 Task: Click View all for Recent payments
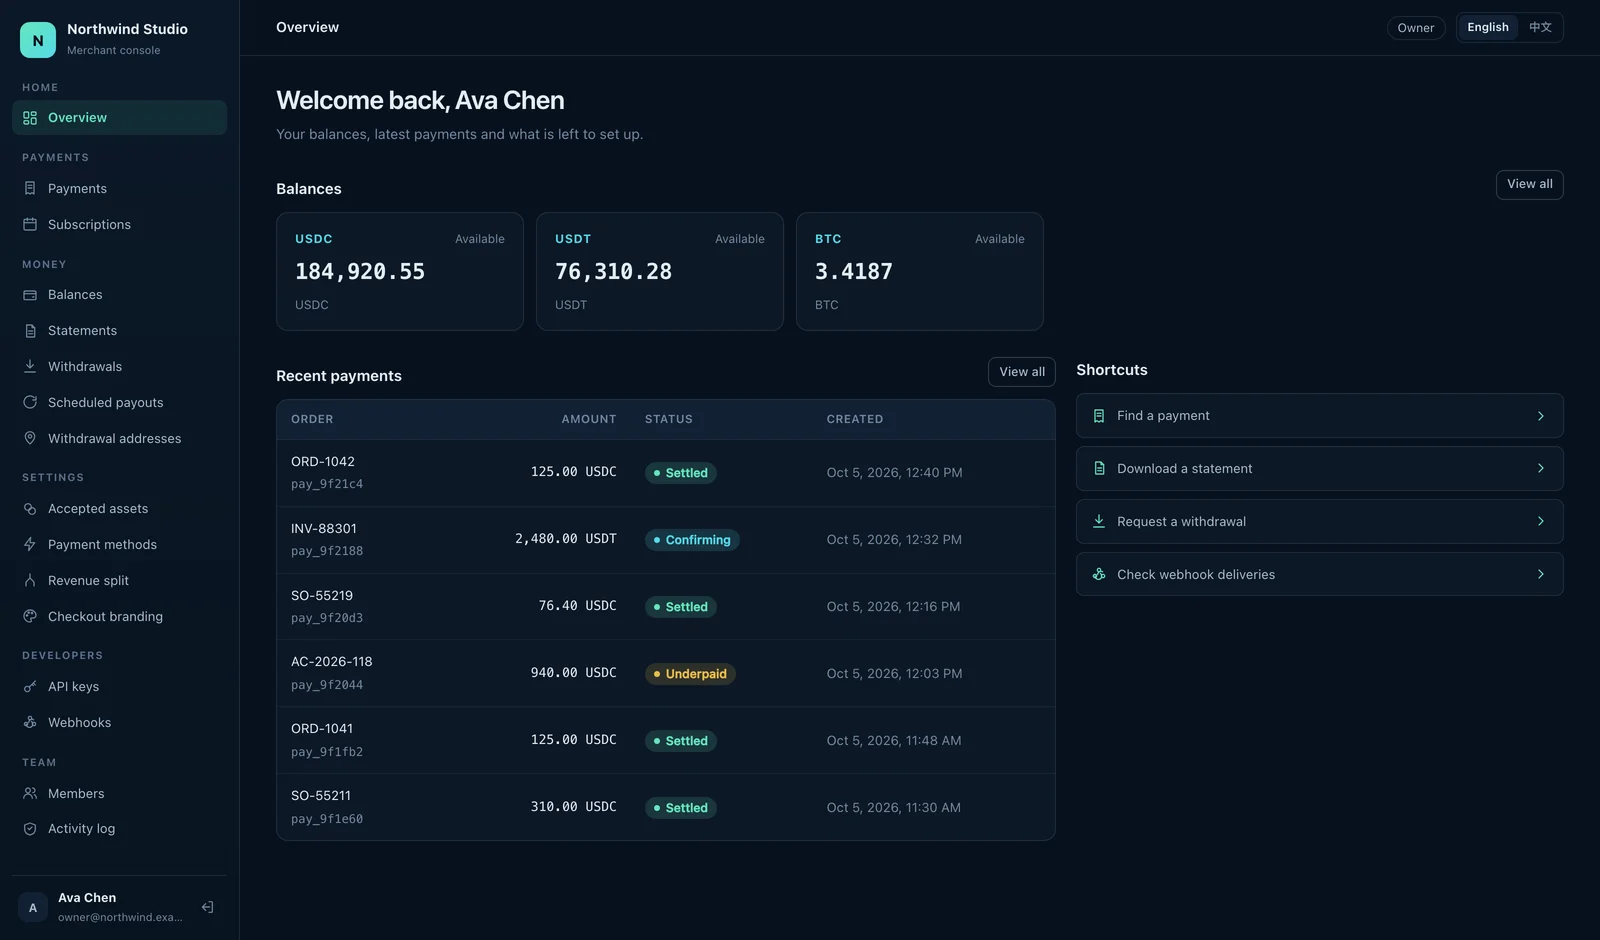1021,372
